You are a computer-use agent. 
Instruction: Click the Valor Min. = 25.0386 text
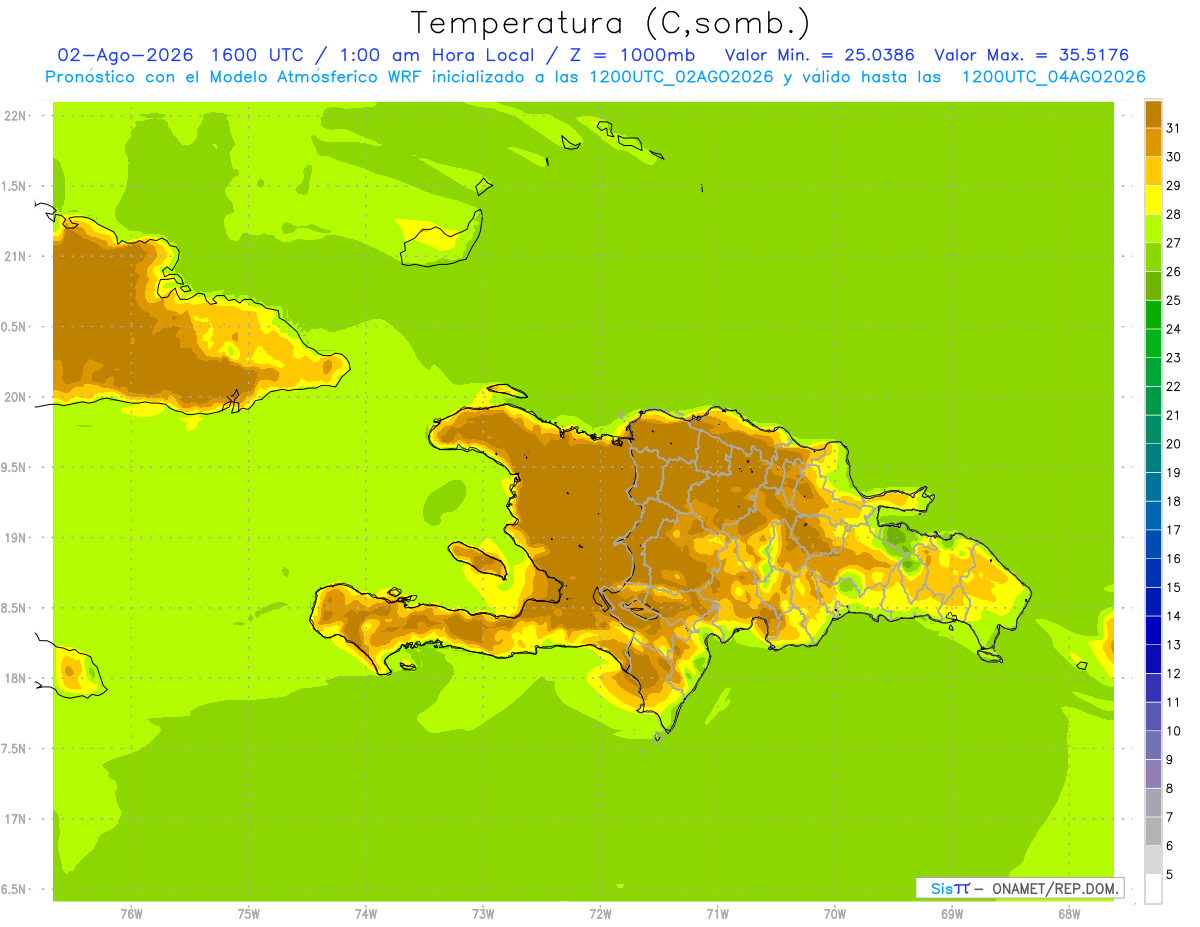[x=819, y=55]
